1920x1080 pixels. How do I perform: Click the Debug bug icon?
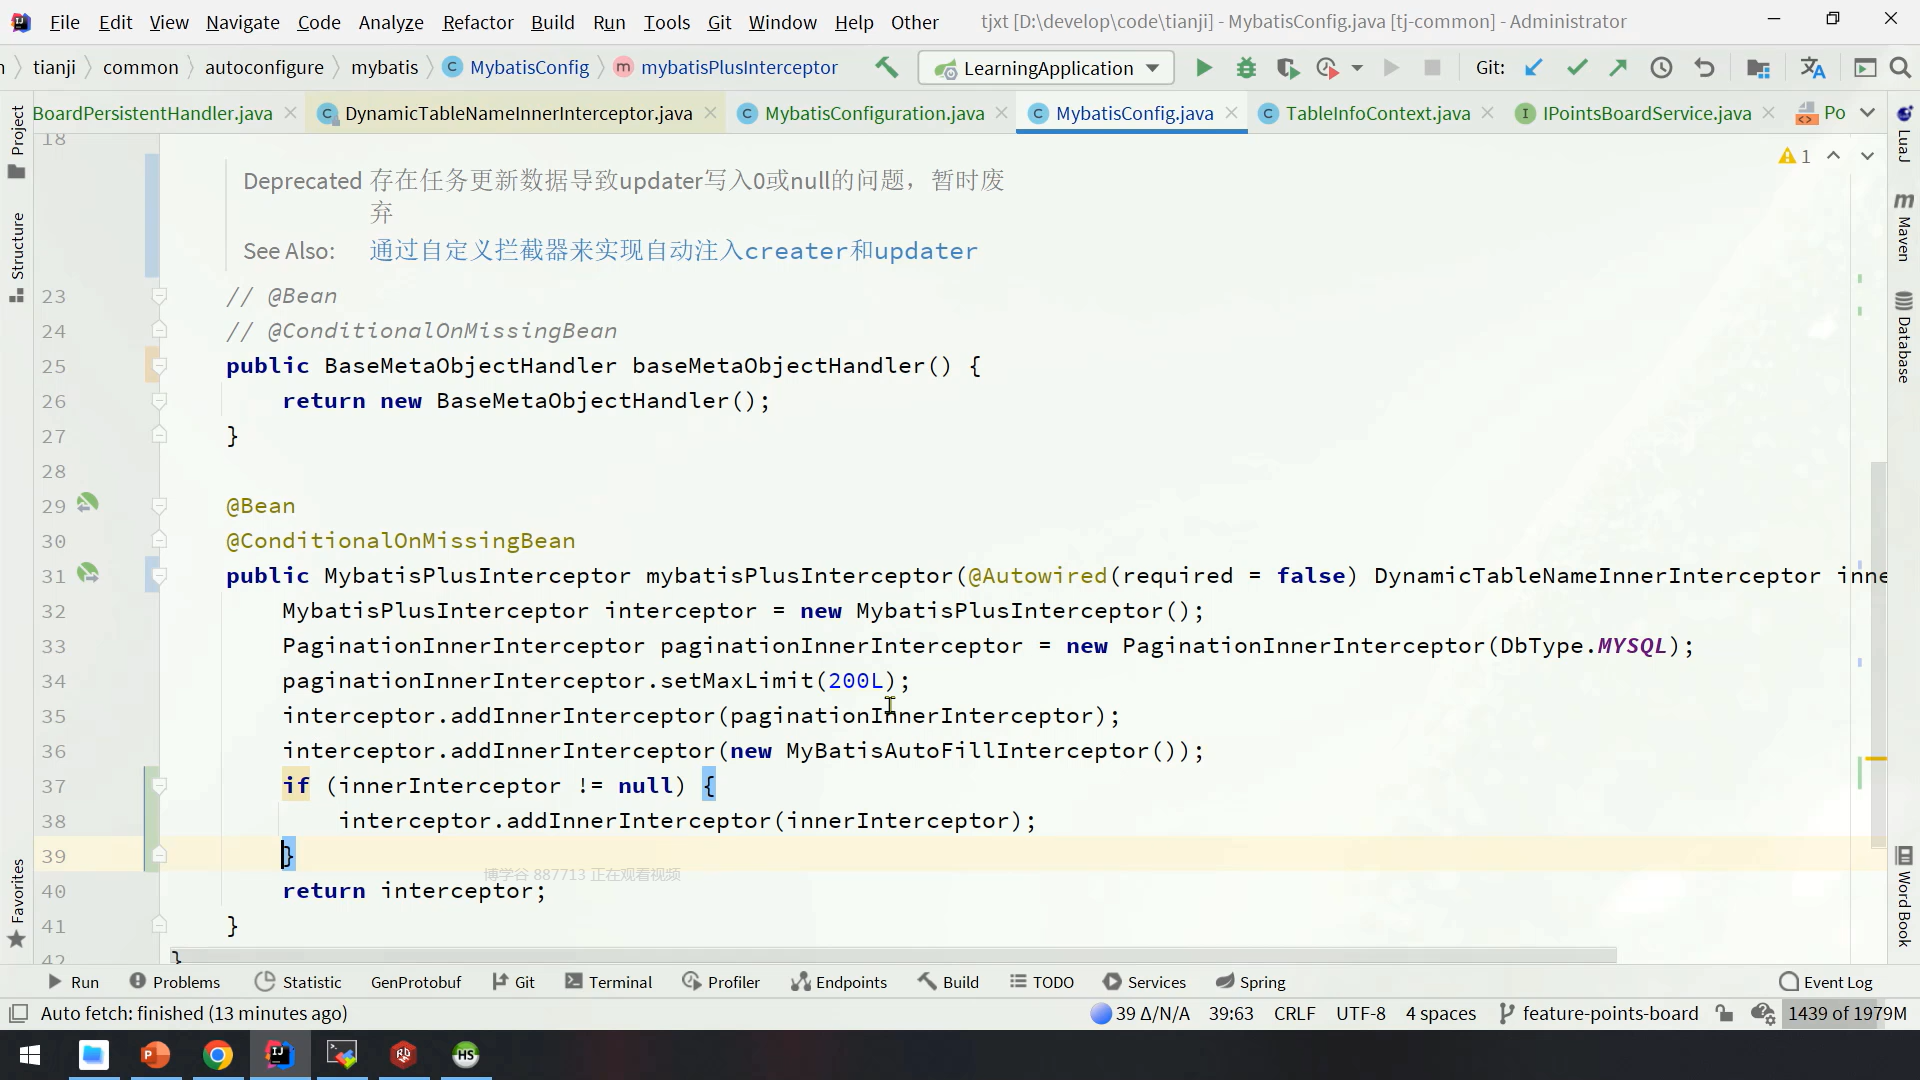1246,68
